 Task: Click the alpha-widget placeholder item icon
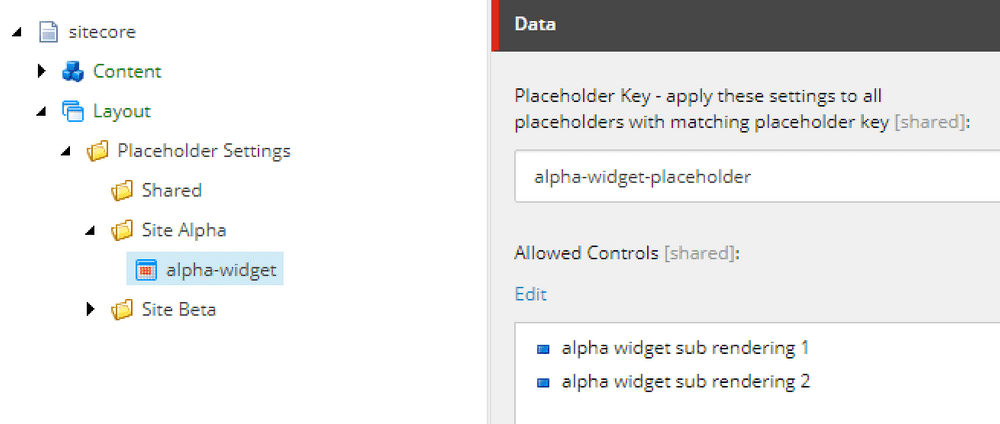coord(145,270)
